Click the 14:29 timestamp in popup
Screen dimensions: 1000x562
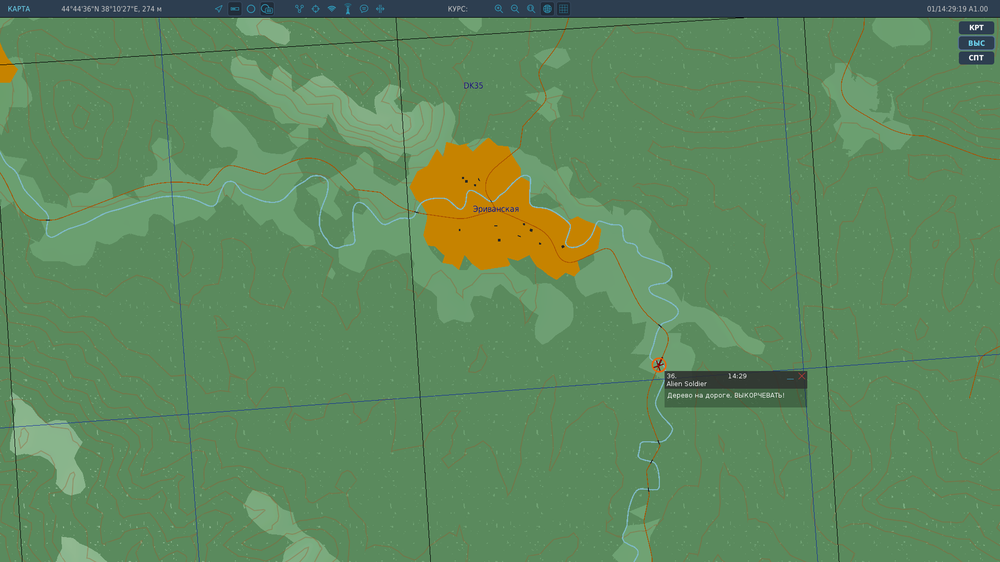(737, 376)
